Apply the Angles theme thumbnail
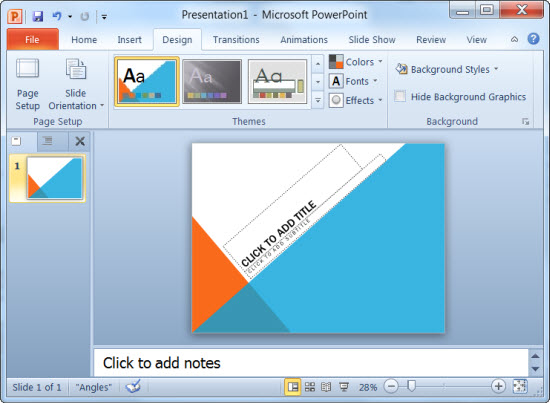This screenshot has height=403, width=550. coord(147,81)
